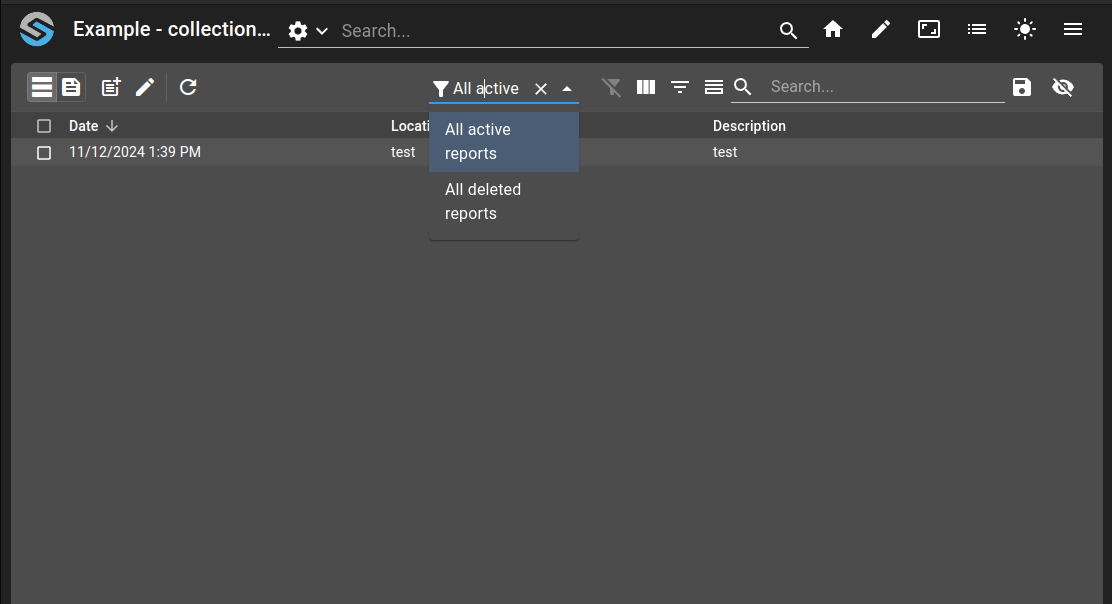Click the table search magnifier icon
The image size is (1112, 604).
pyautogui.click(x=743, y=86)
